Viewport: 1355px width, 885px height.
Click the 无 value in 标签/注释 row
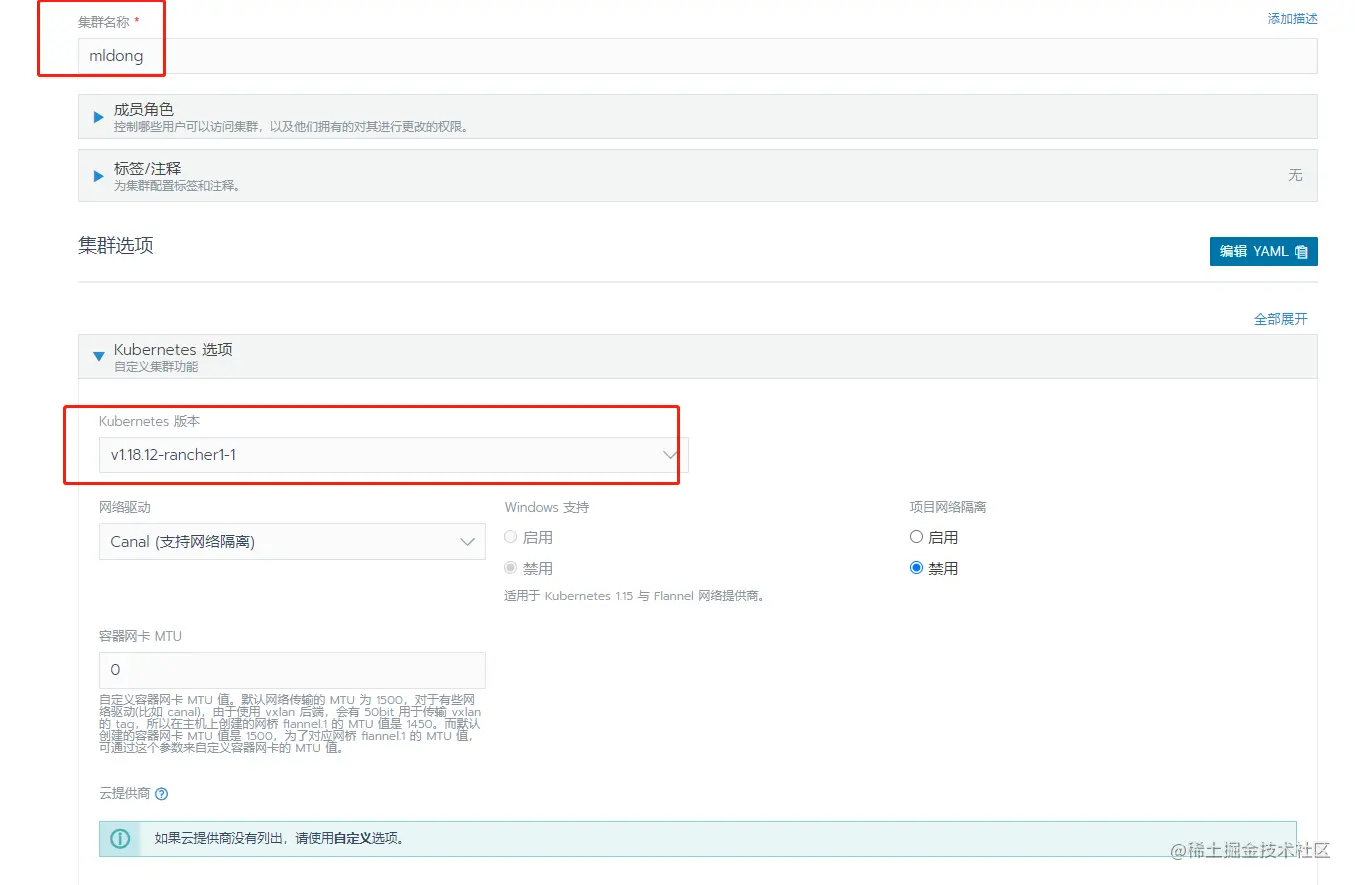click(x=1295, y=175)
